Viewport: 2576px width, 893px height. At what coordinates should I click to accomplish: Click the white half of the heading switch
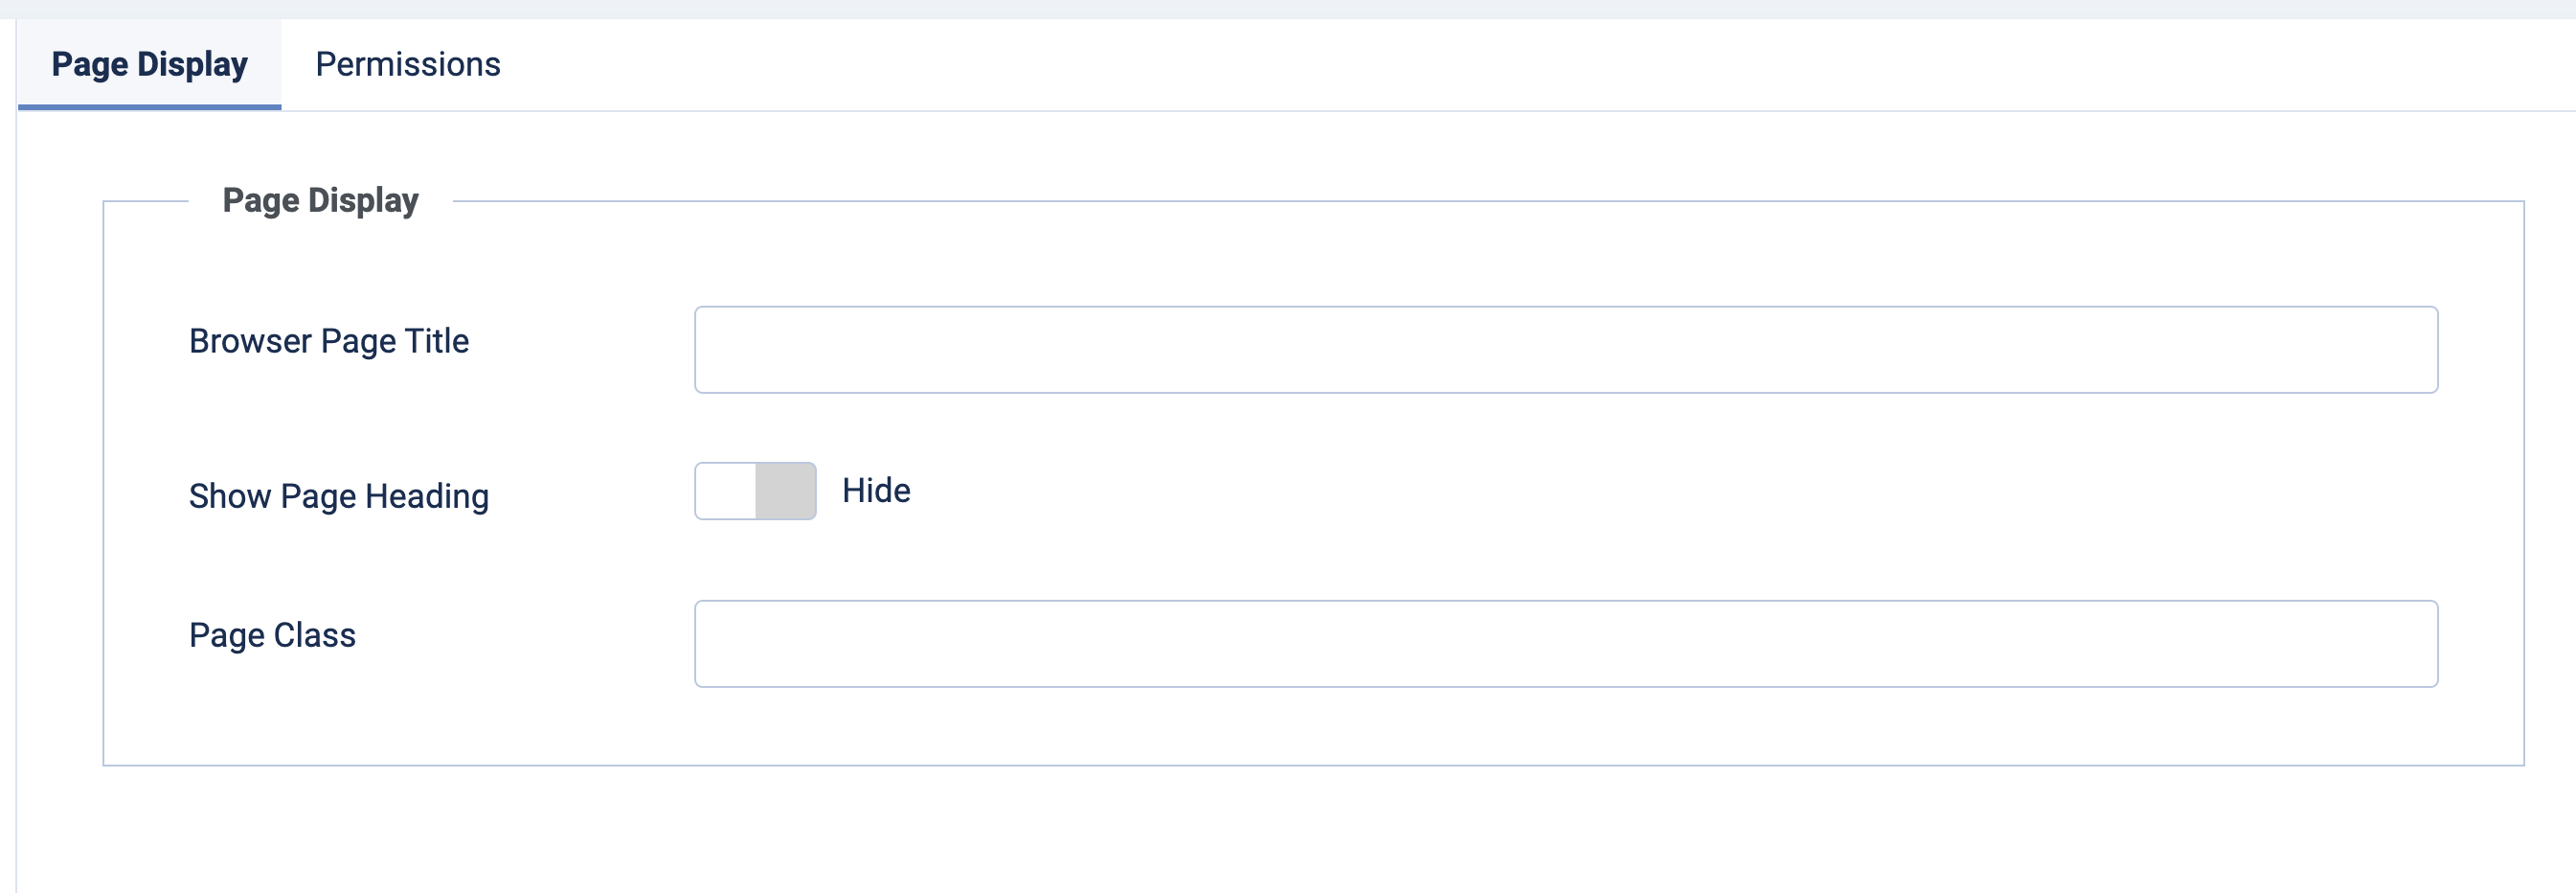[726, 491]
